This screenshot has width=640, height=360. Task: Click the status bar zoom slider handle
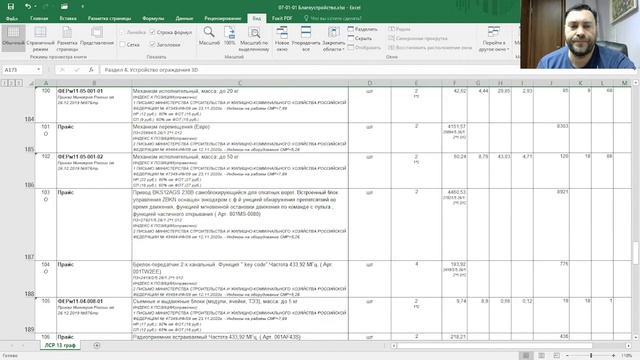click(x=591, y=356)
